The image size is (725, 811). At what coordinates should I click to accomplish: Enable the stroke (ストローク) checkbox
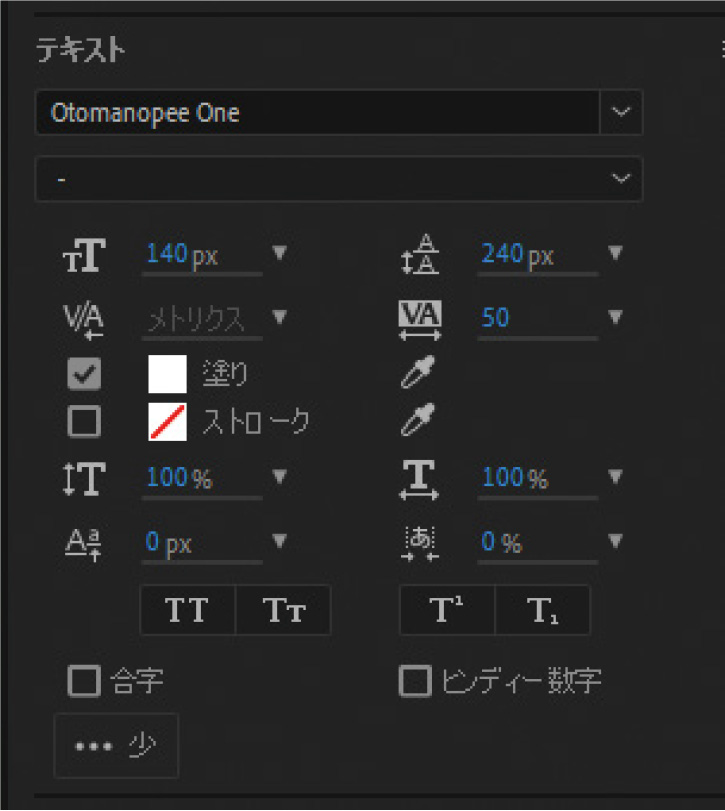tap(84, 421)
